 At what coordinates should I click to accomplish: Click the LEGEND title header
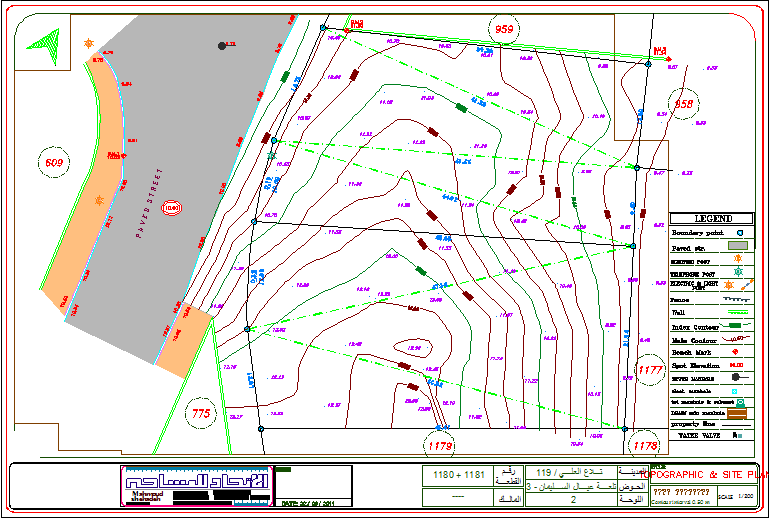711,218
